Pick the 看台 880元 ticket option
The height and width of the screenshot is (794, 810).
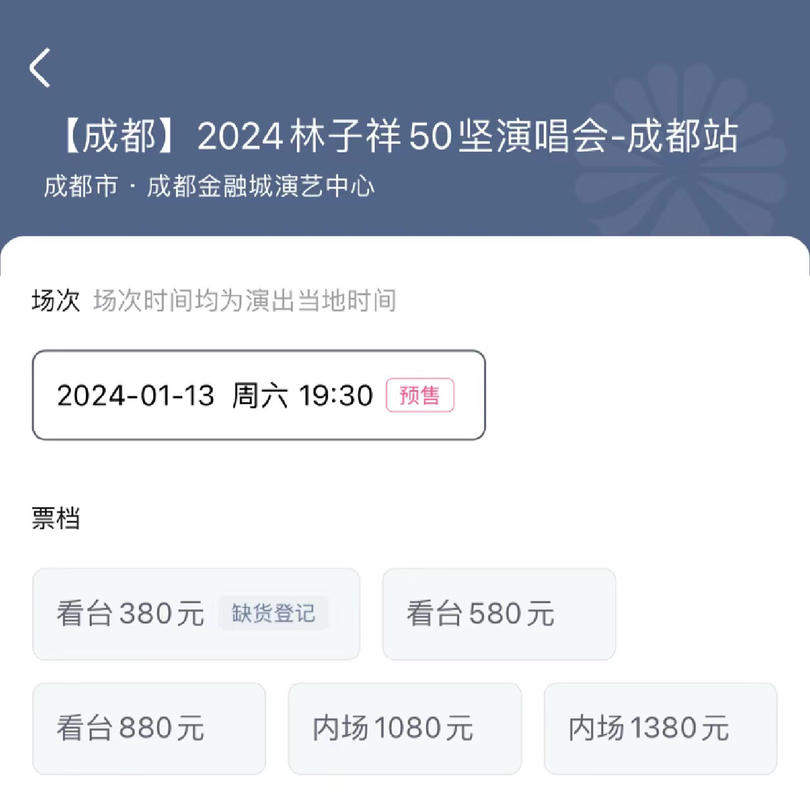(149, 728)
